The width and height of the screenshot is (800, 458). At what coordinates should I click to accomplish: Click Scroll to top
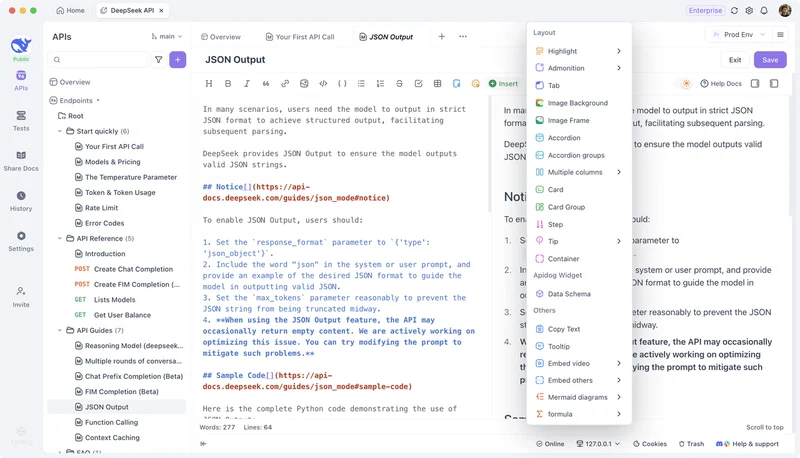pos(764,427)
